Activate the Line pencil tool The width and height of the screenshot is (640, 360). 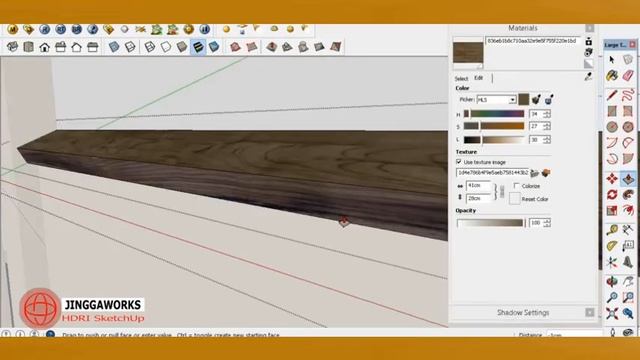coord(611,95)
